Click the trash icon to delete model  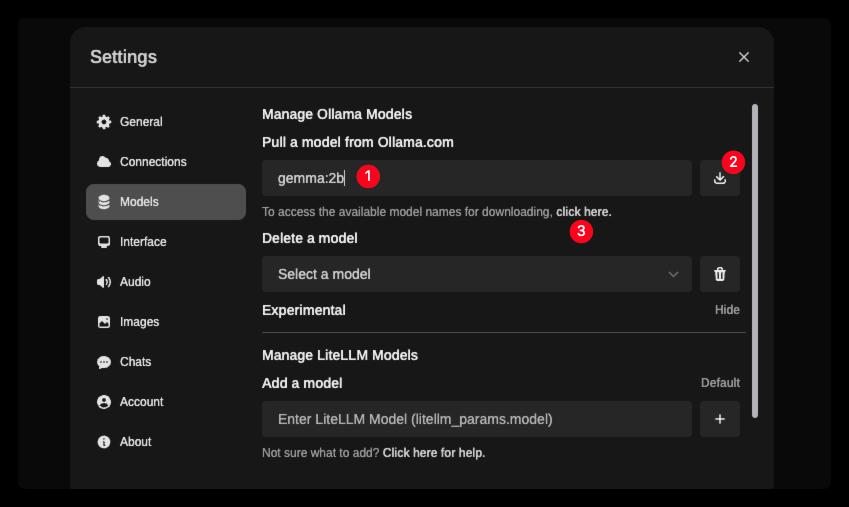pos(720,274)
